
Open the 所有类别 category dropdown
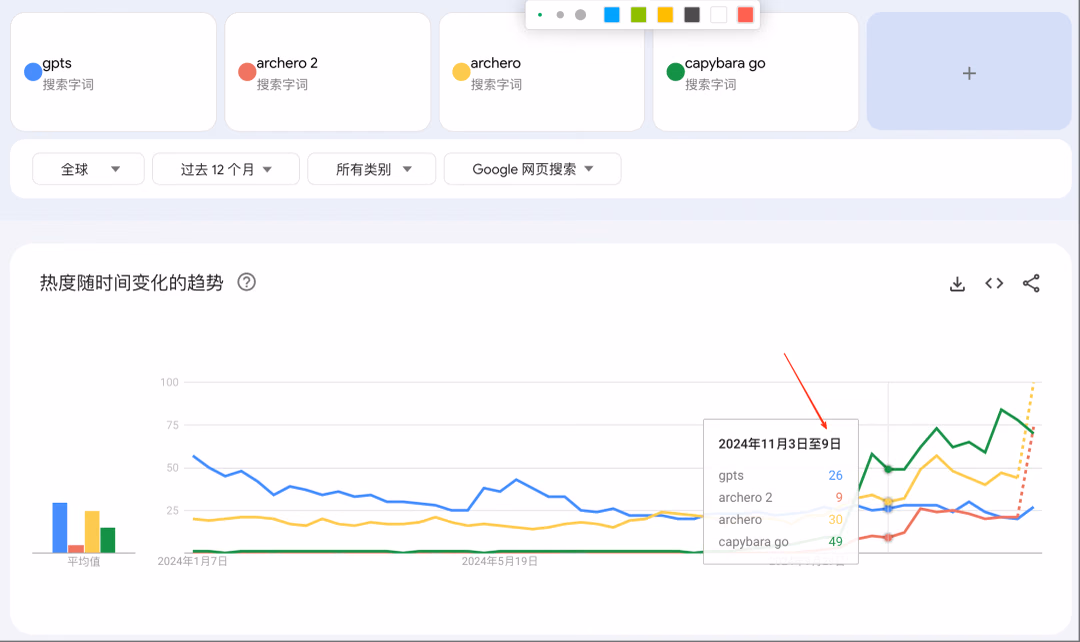click(x=372, y=169)
